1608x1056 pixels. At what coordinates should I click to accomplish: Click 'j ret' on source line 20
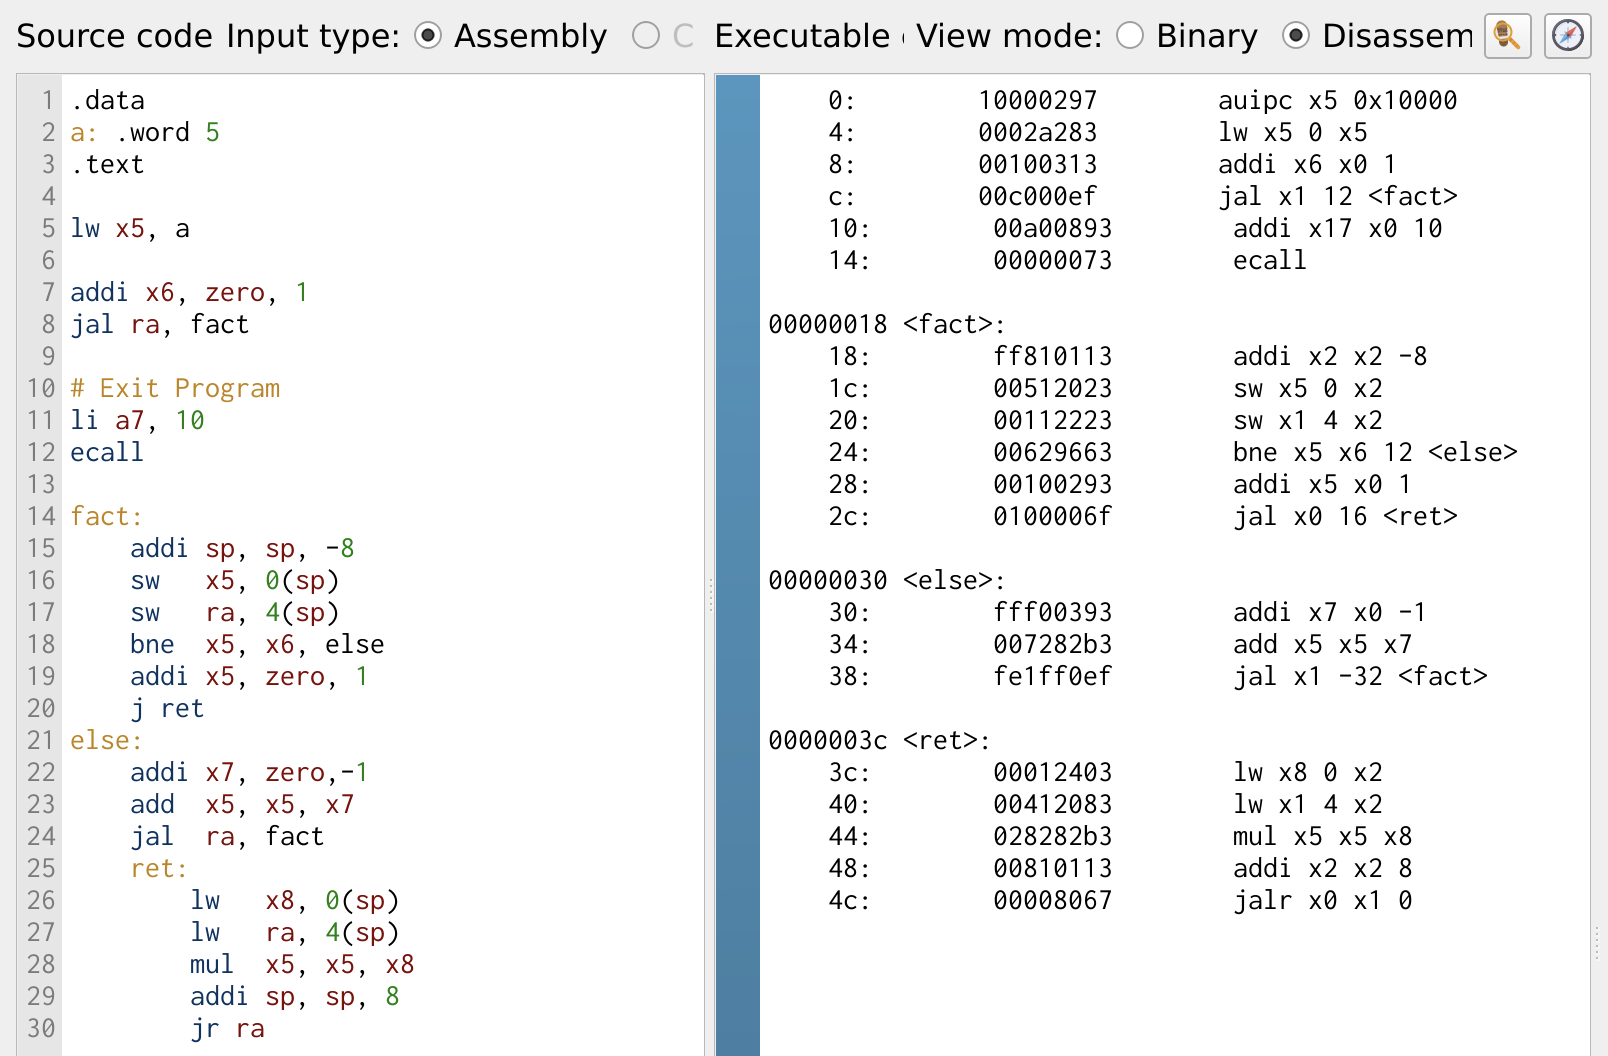(167, 708)
